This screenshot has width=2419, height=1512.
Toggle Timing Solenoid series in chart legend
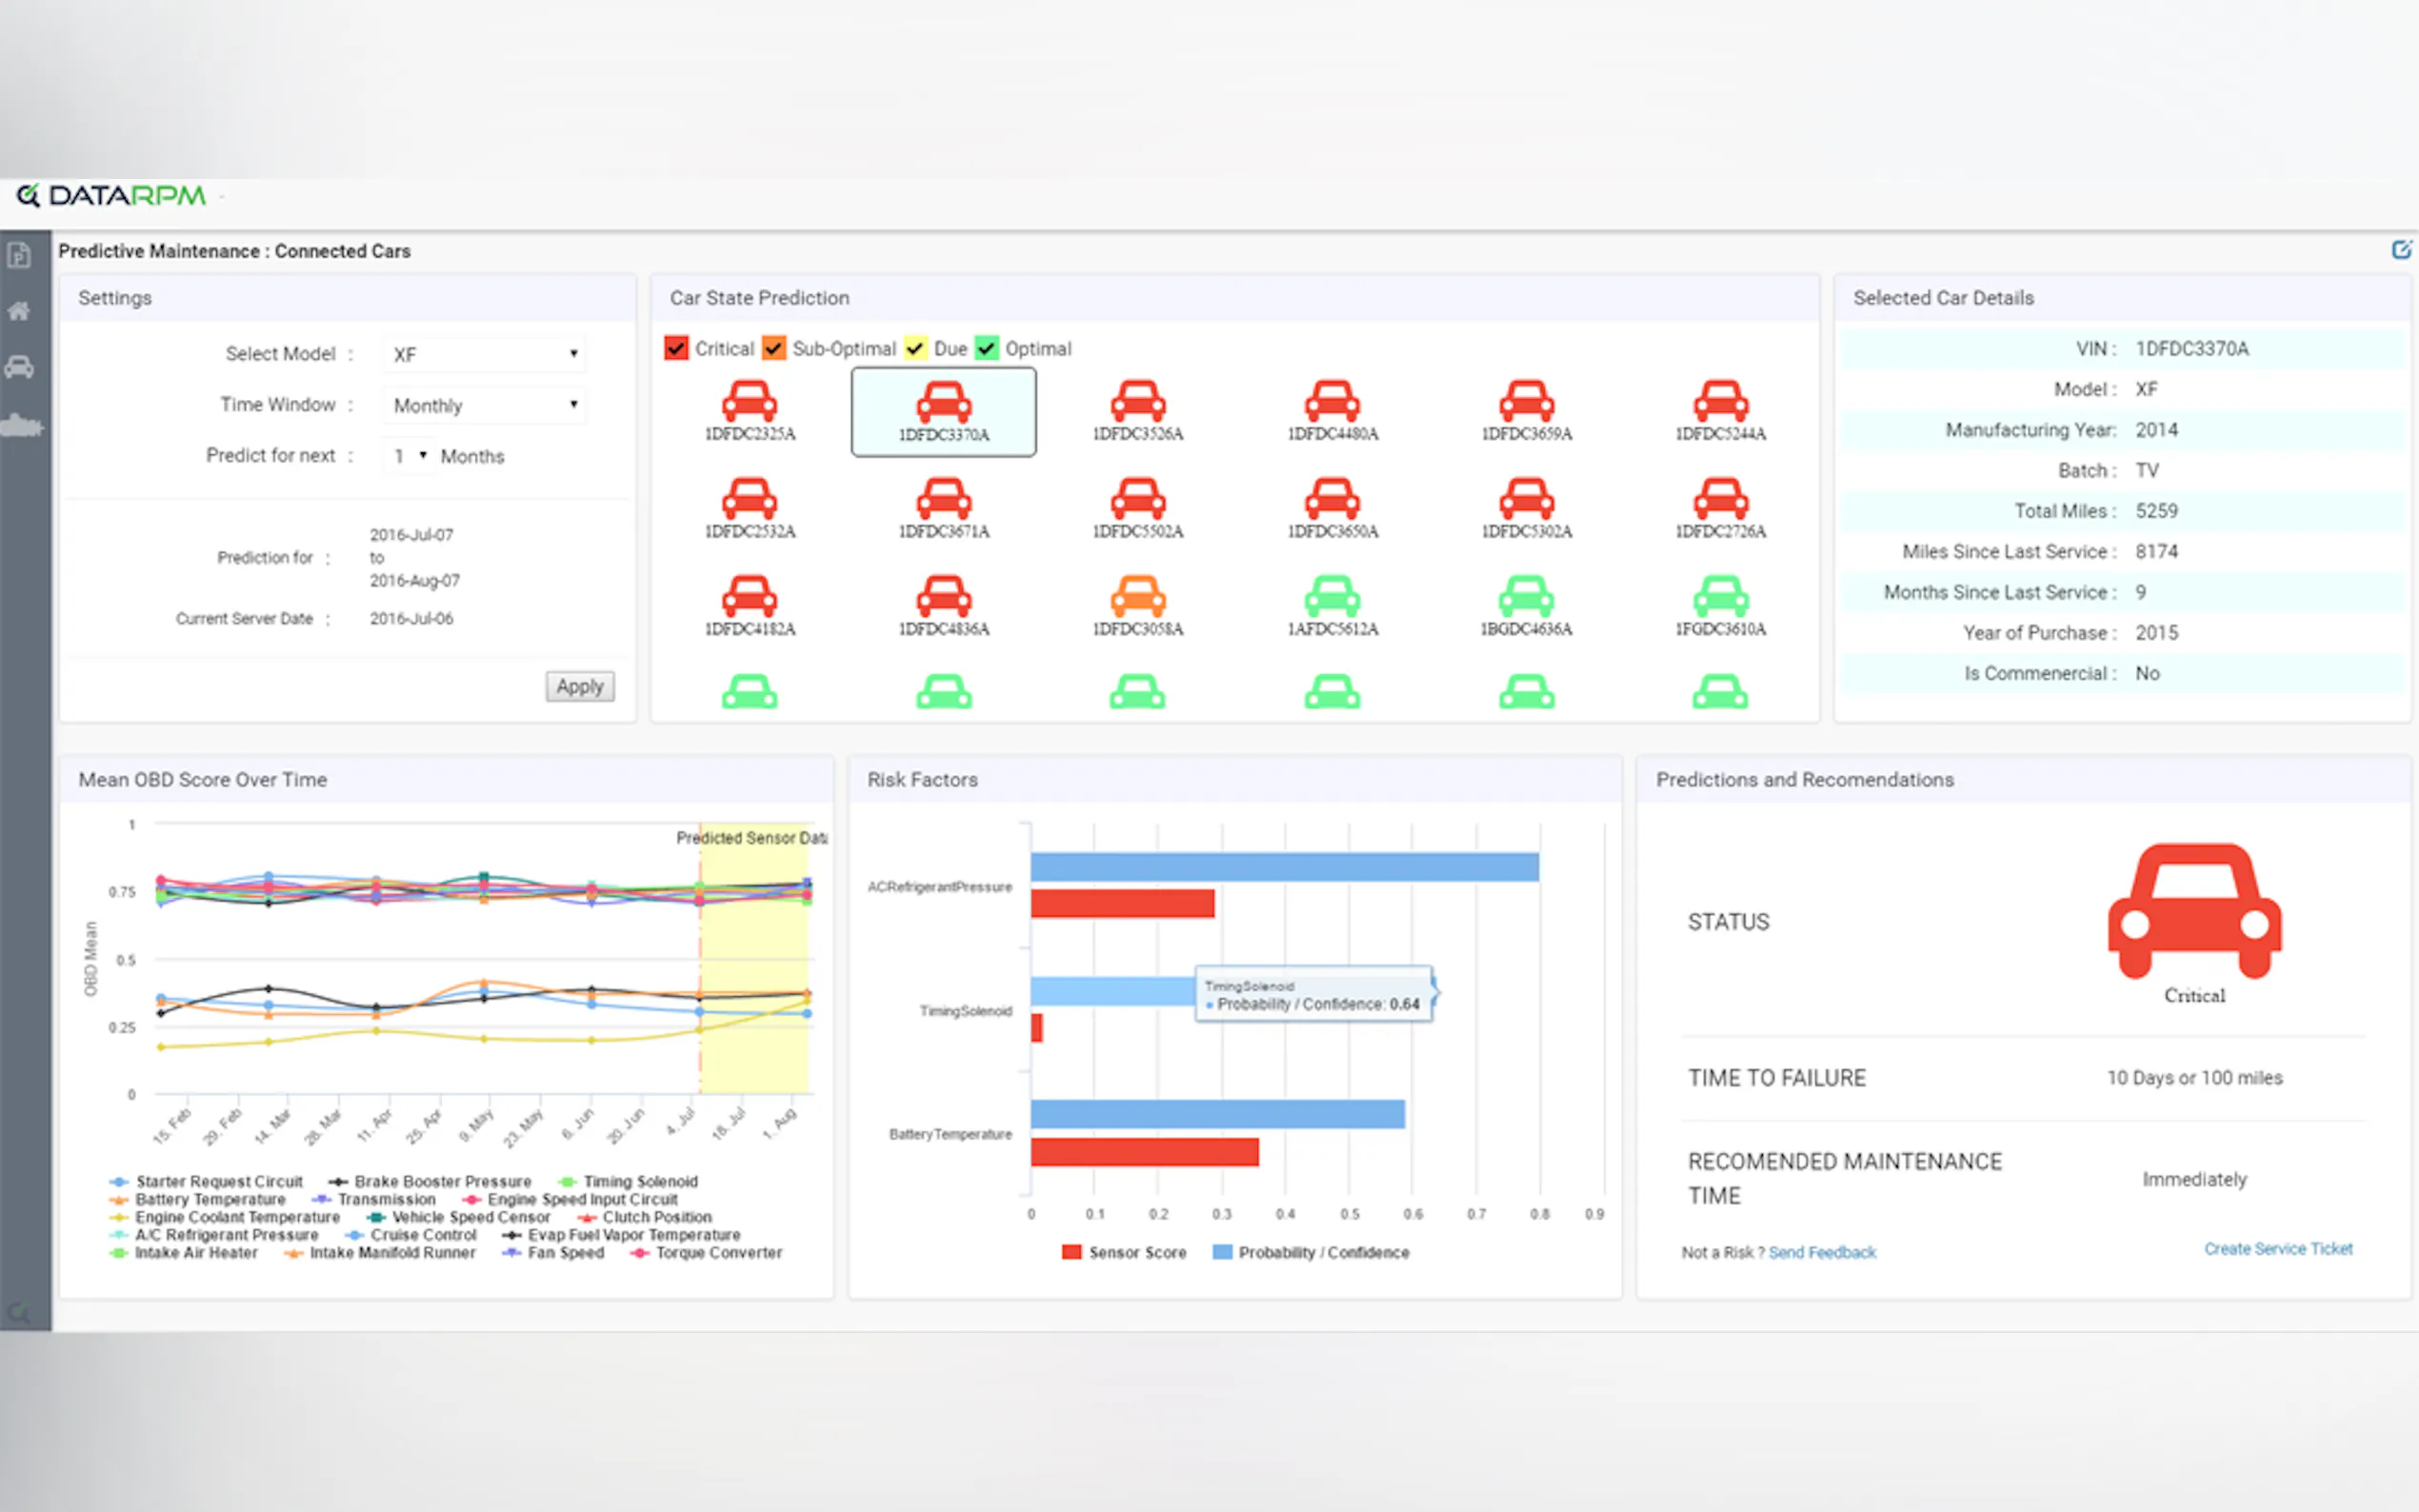tap(639, 1181)
